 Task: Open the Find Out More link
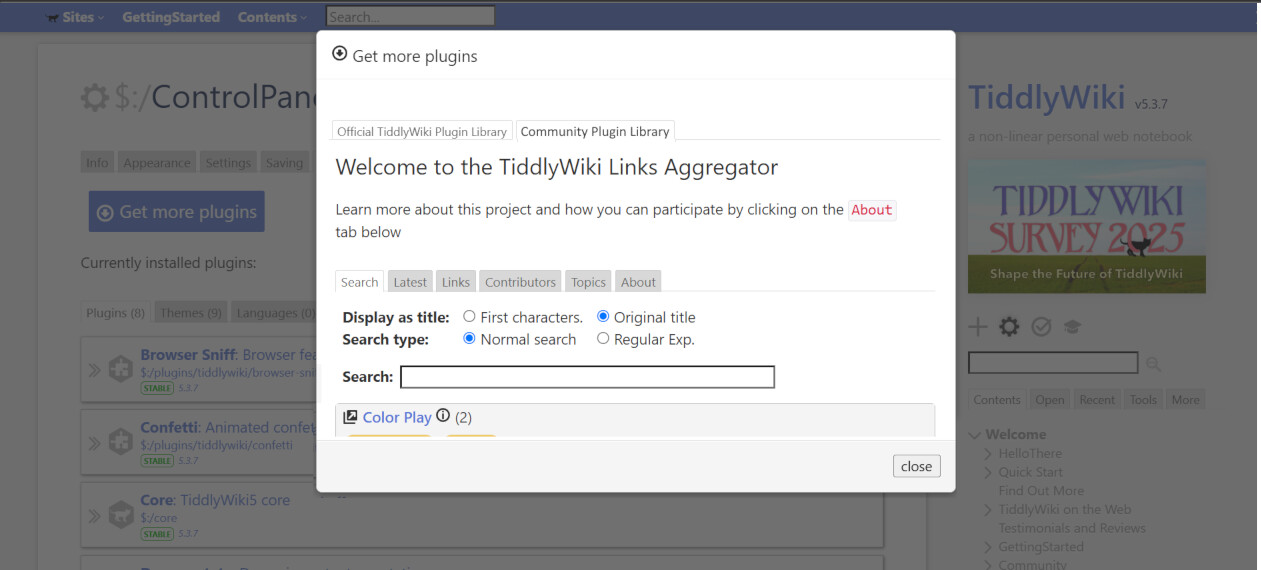pos(1041,491)
